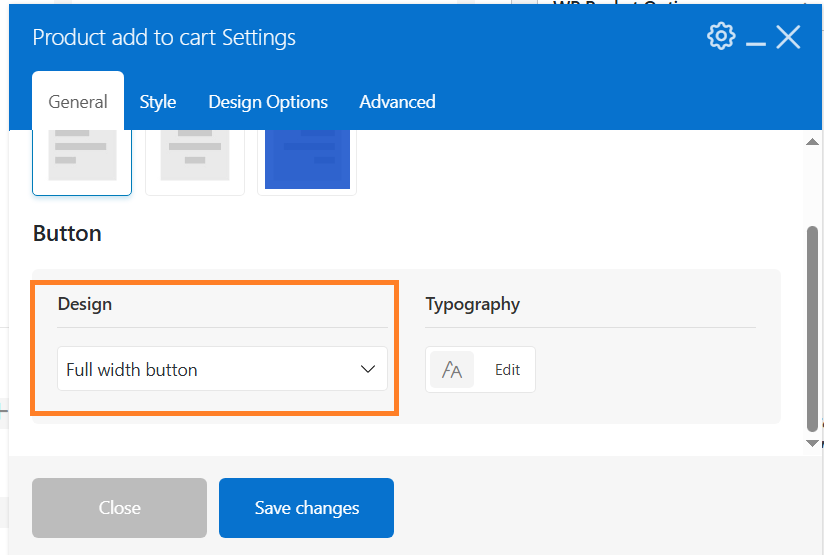Select the blue right-aligned layout thumbnail
This screenshot has height=555, width=824.
point(307,162)
